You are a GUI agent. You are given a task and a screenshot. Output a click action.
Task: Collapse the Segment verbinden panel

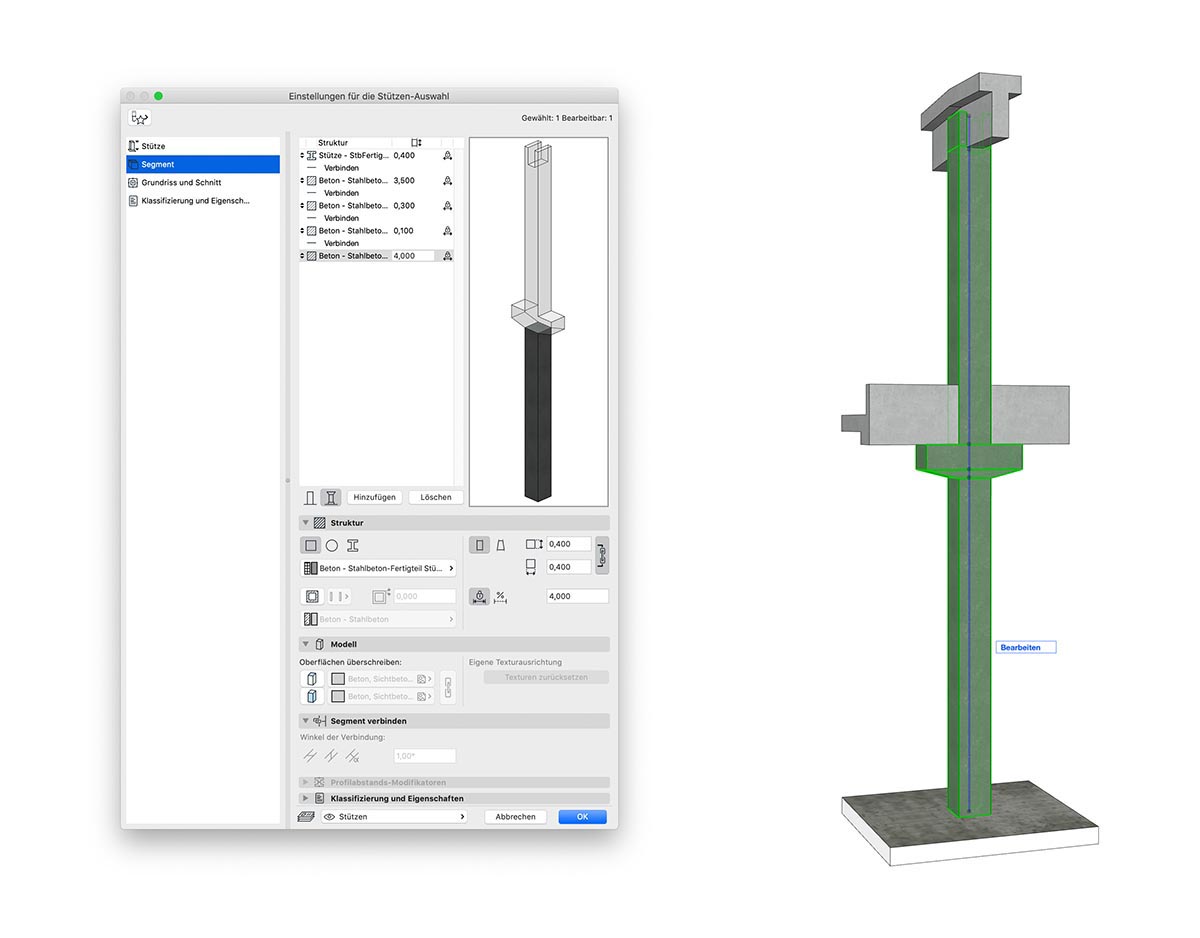coord(306,720)
